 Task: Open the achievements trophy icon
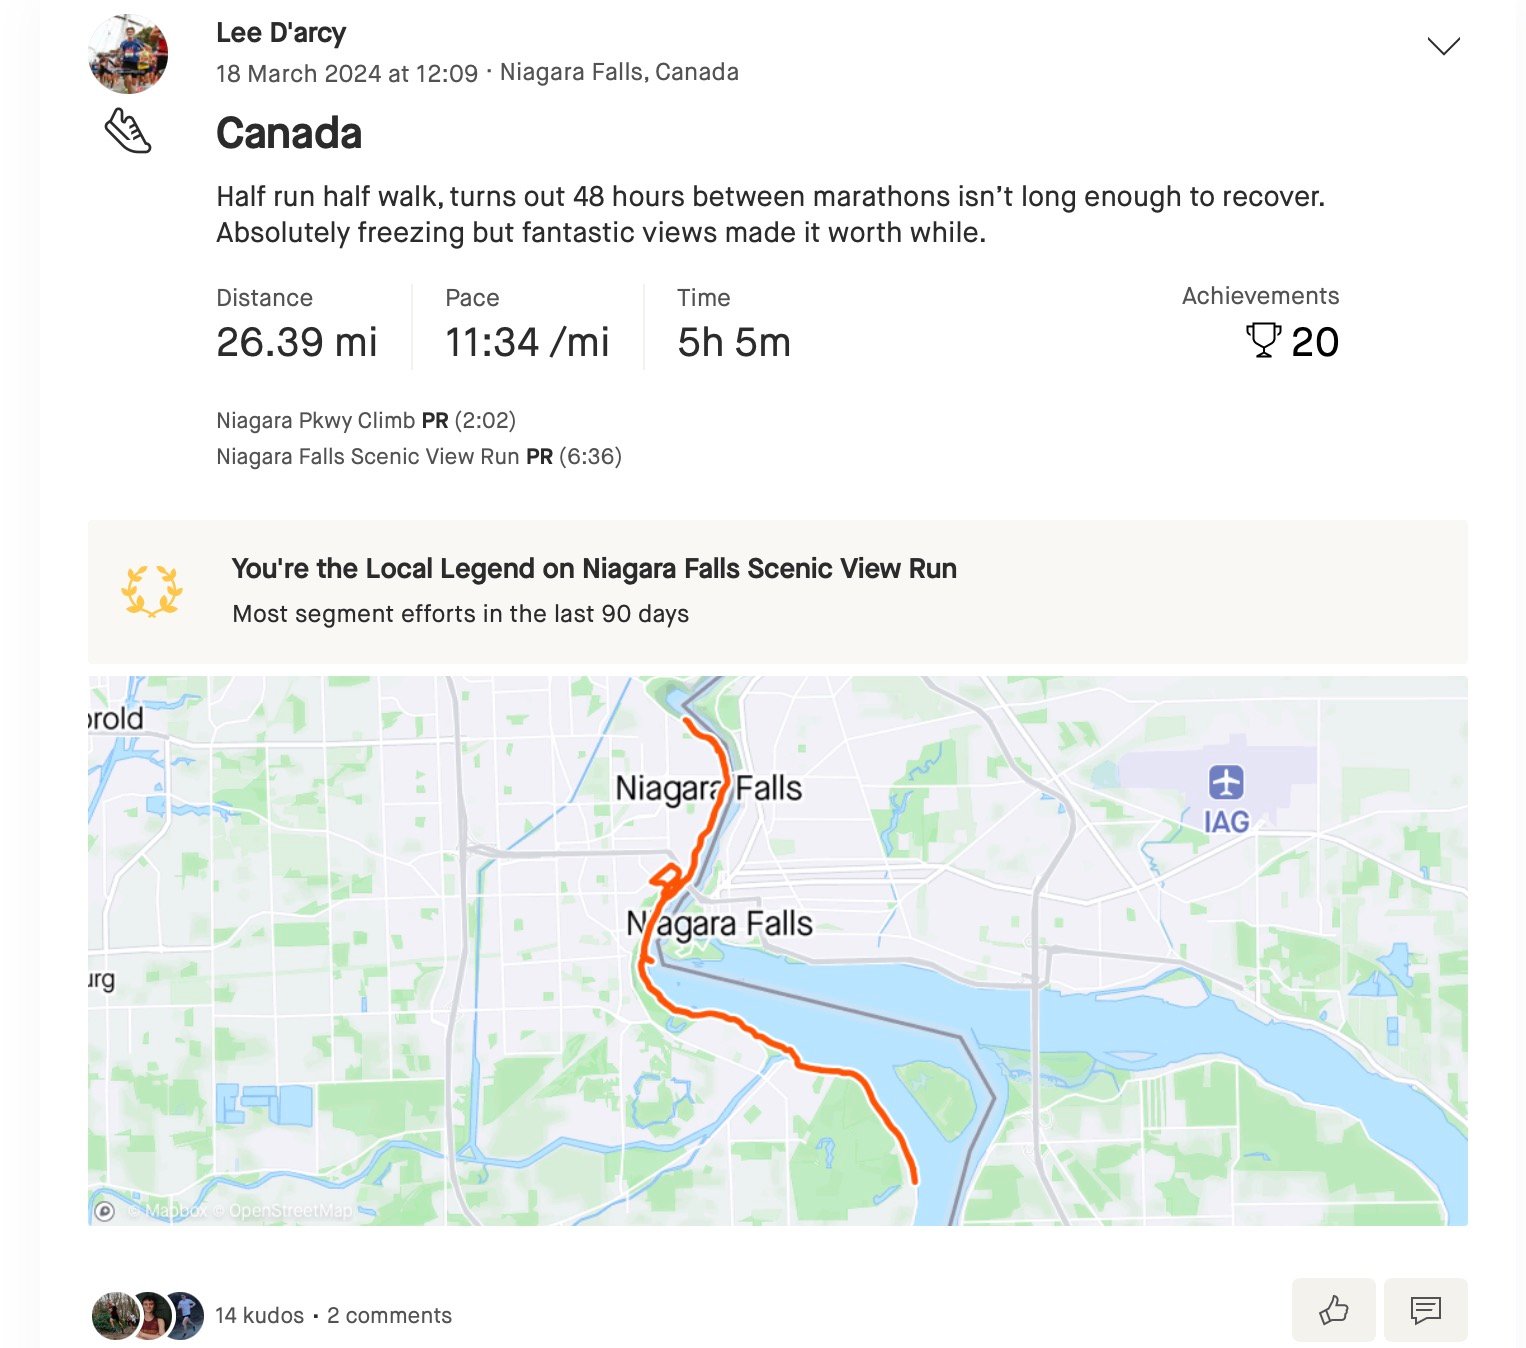tap(1263, 340)
